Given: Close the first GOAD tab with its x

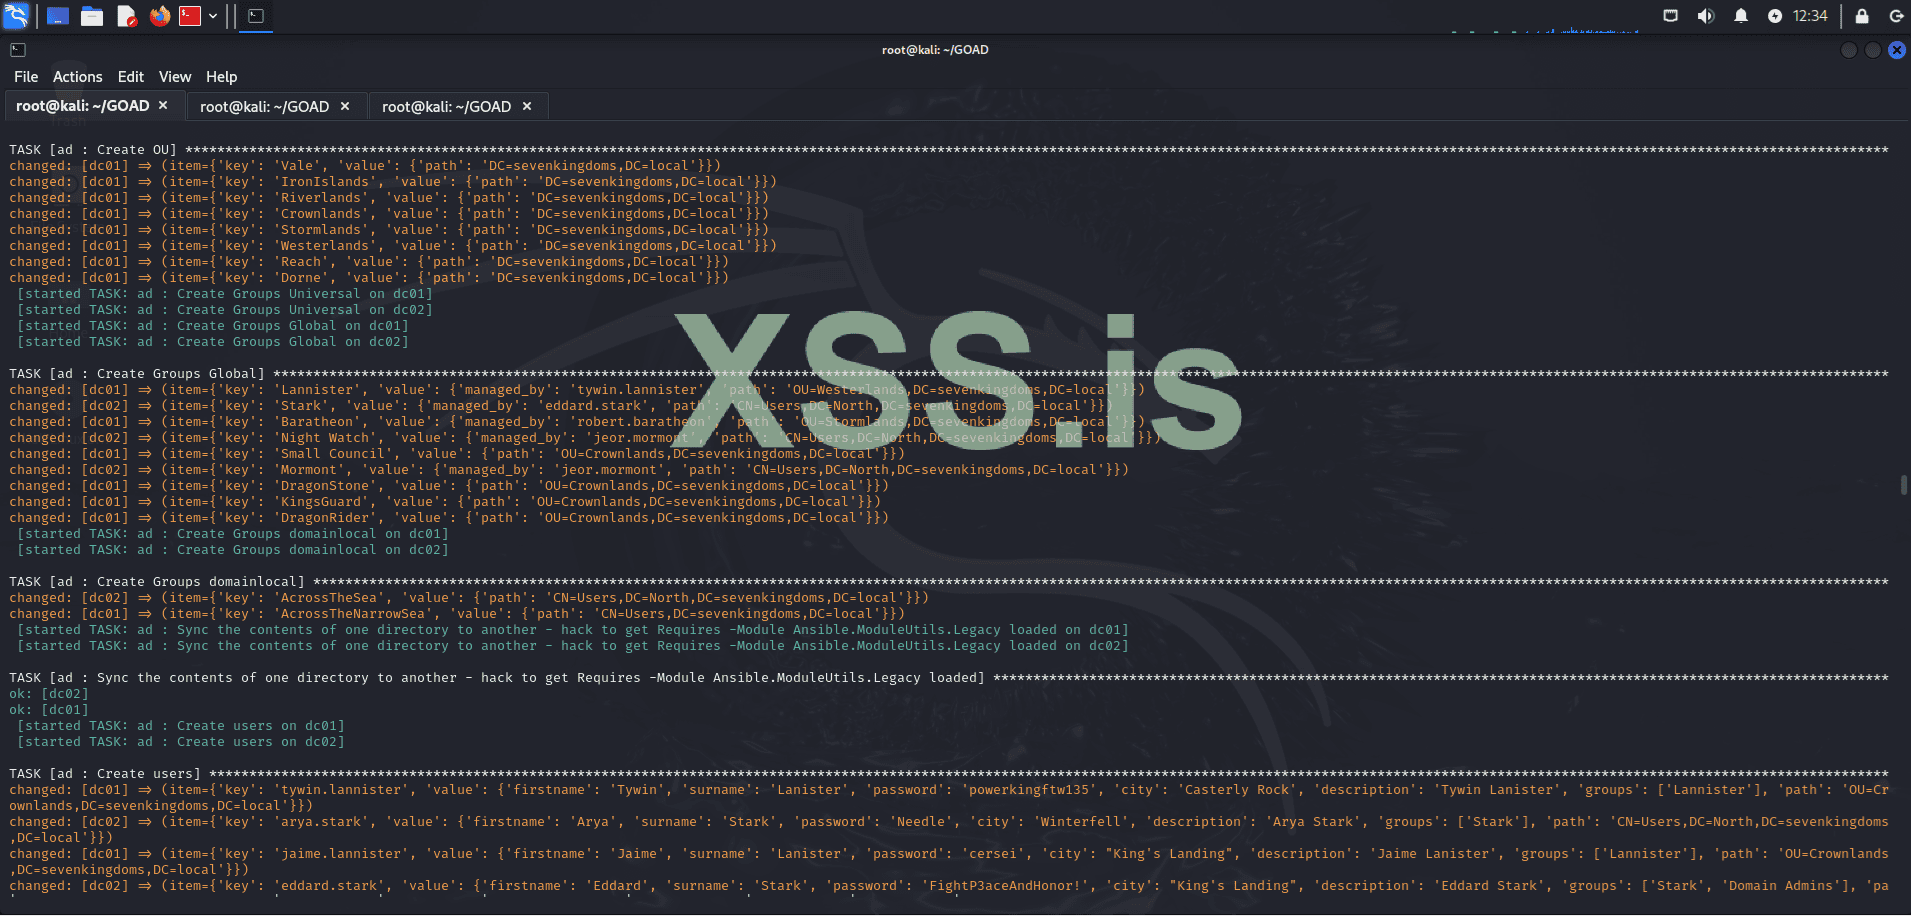Looking at the screenshot, I should (x=163, y=104).
